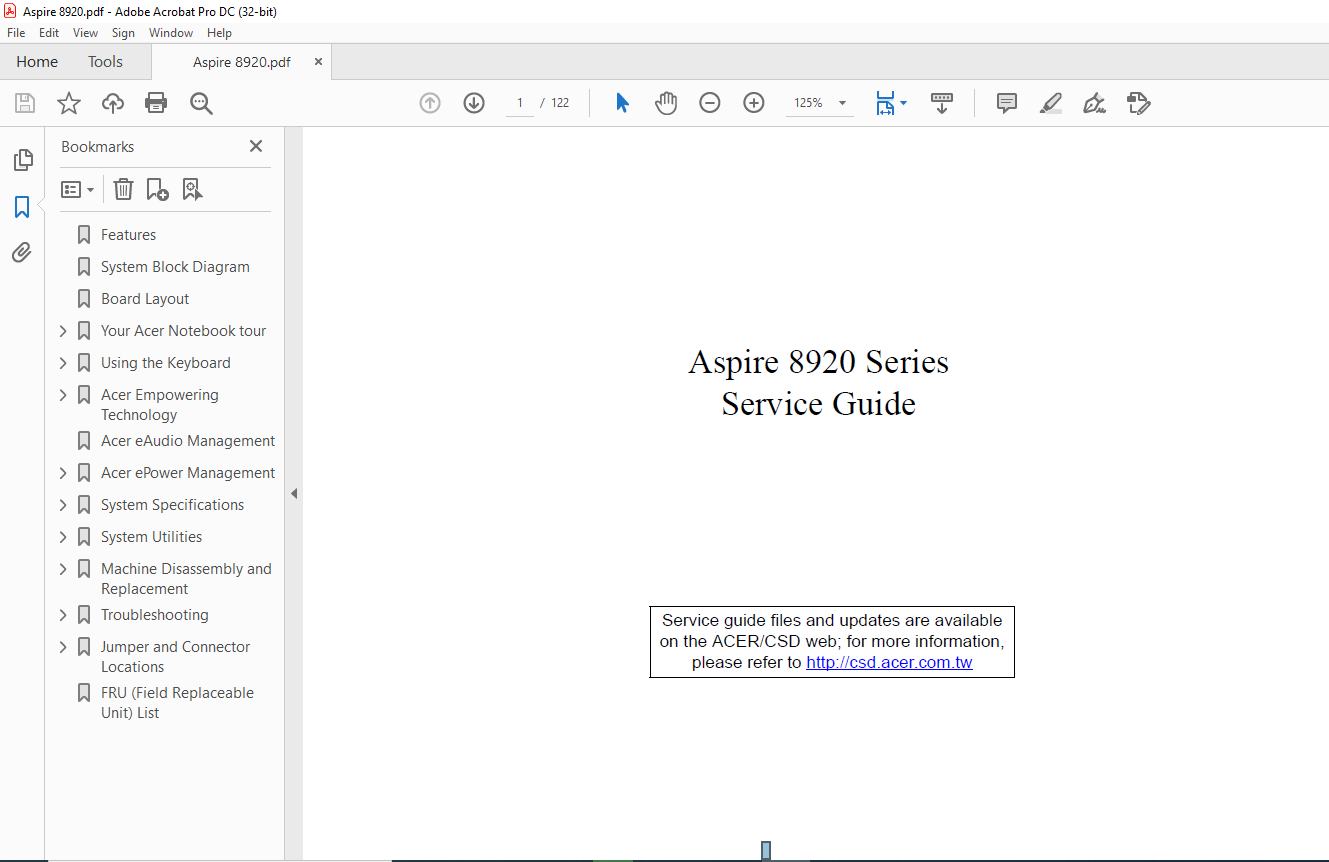The height and width of the screenshot is (862, 1329).
Task: Expand Machine Disassembly and Replacement bookmark
Action: 63,569
